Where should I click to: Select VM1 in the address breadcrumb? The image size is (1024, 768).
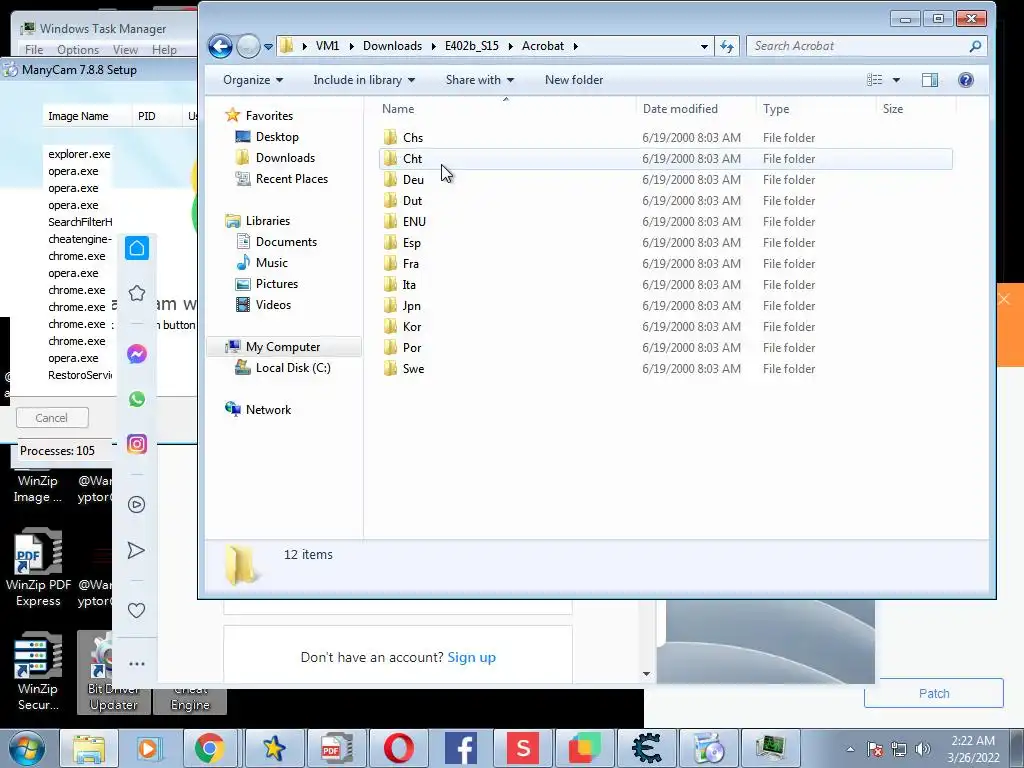327,46
